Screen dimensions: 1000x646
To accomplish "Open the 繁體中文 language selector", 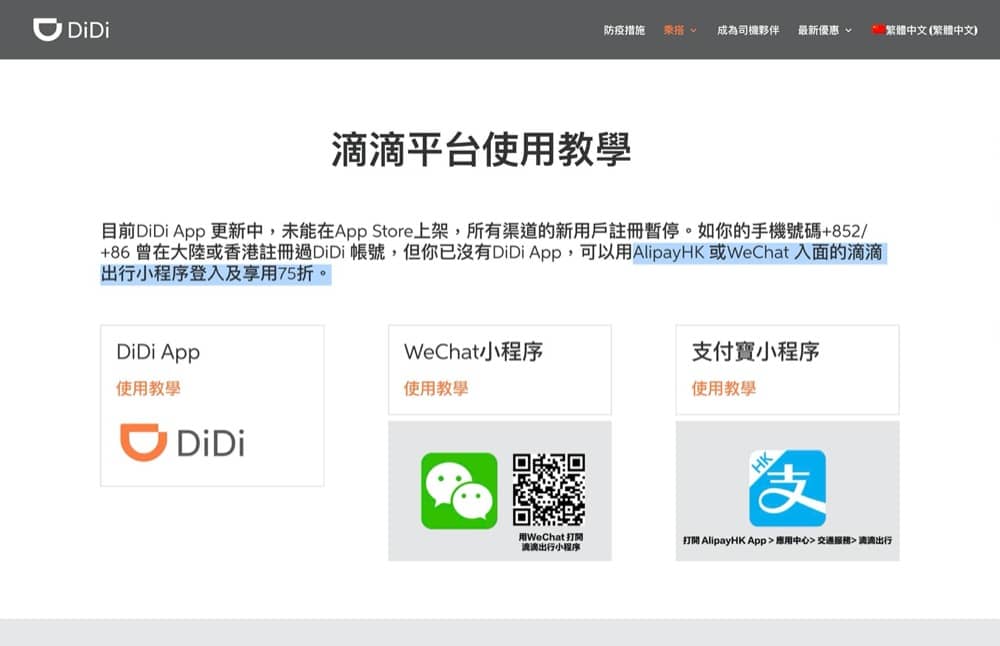I will click(925, 30).
